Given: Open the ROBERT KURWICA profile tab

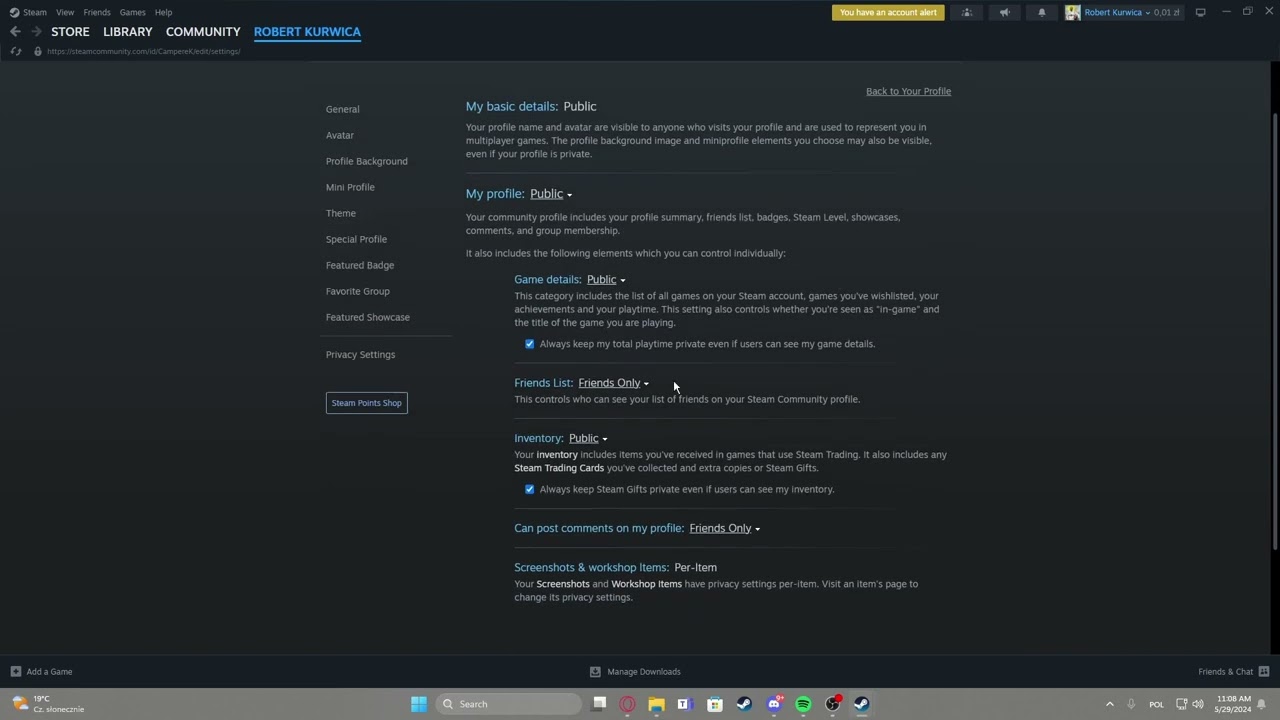Looking at the screenshot, I should tap(307, 32).
